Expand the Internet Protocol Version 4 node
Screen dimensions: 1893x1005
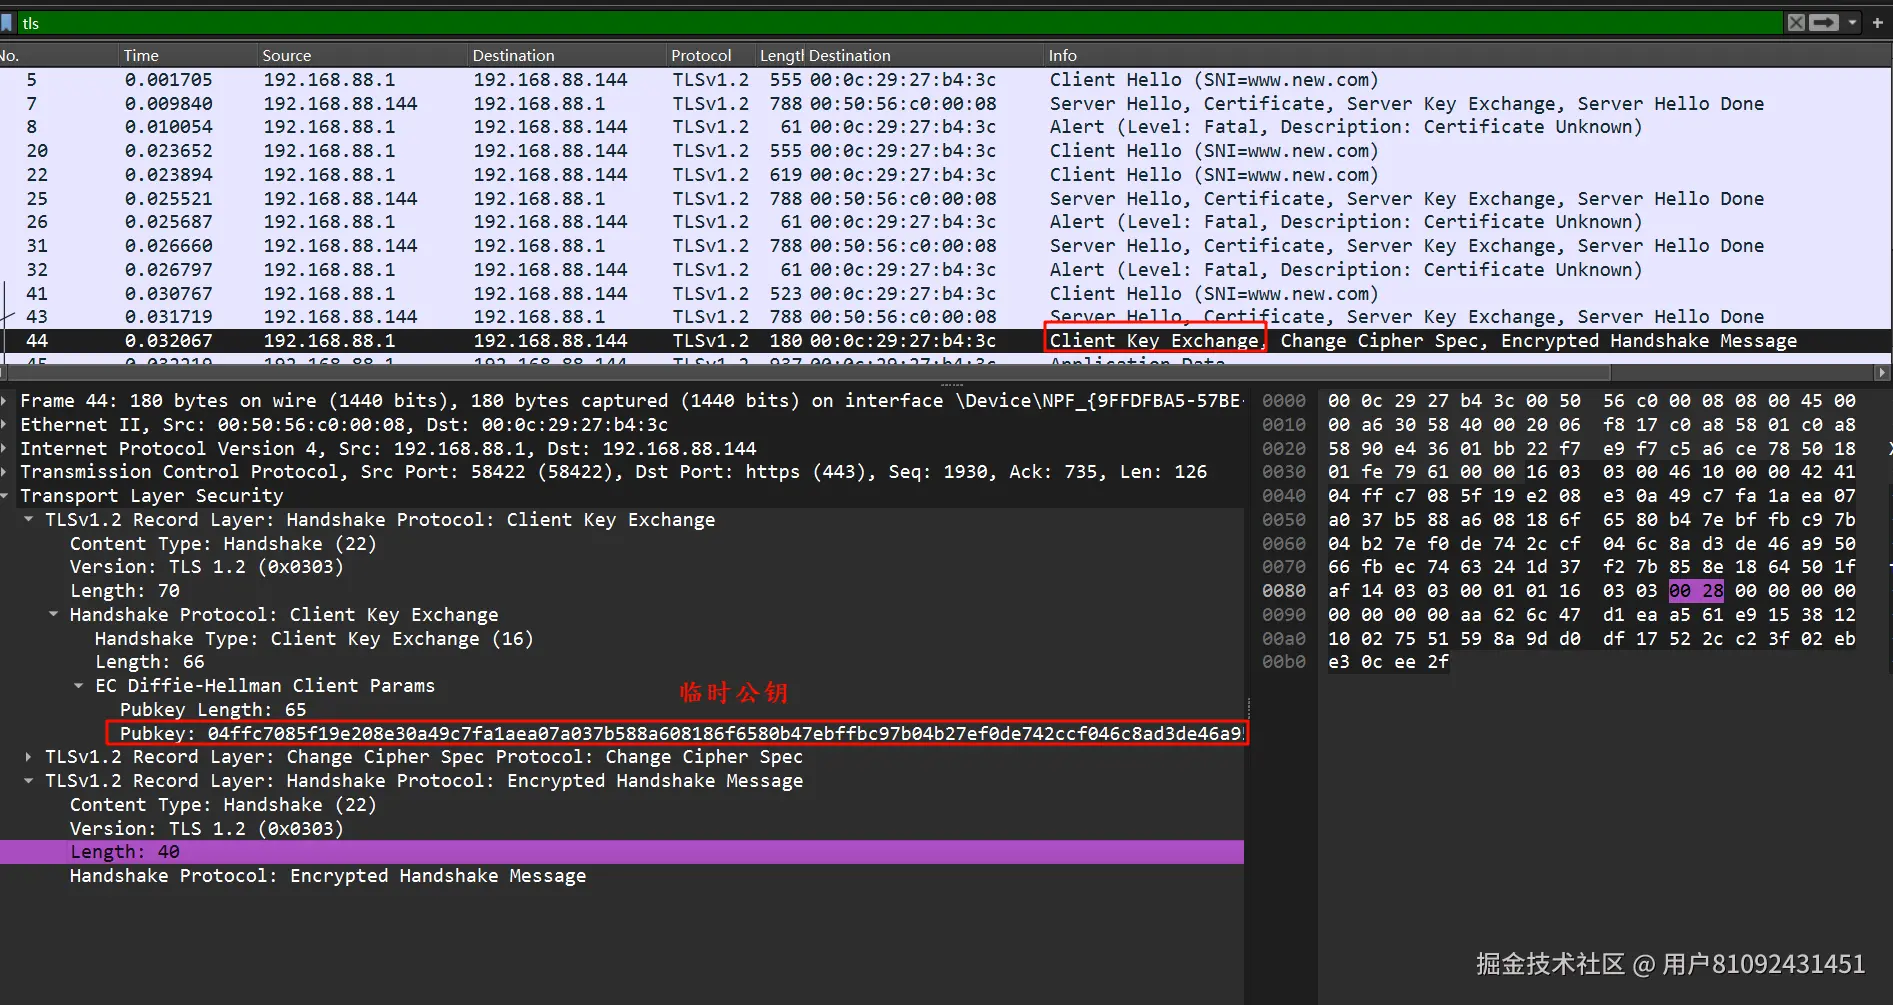(6, 449)
